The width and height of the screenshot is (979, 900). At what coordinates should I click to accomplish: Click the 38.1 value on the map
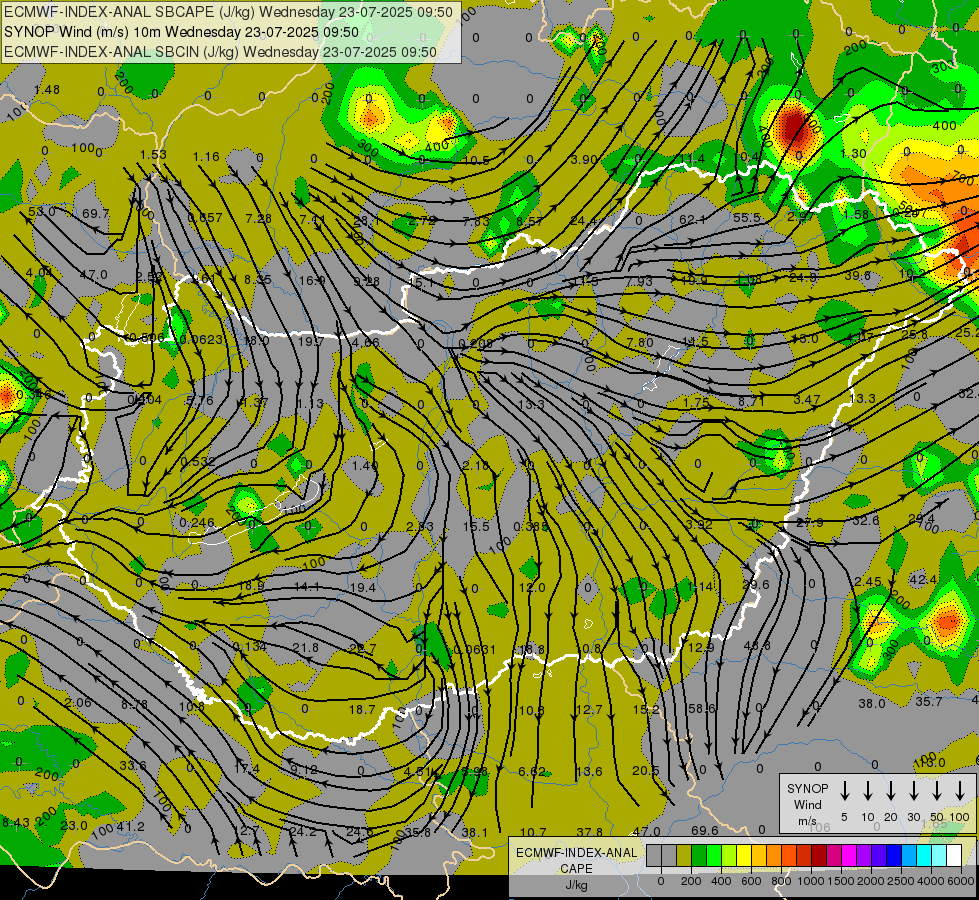coord(475,832)
